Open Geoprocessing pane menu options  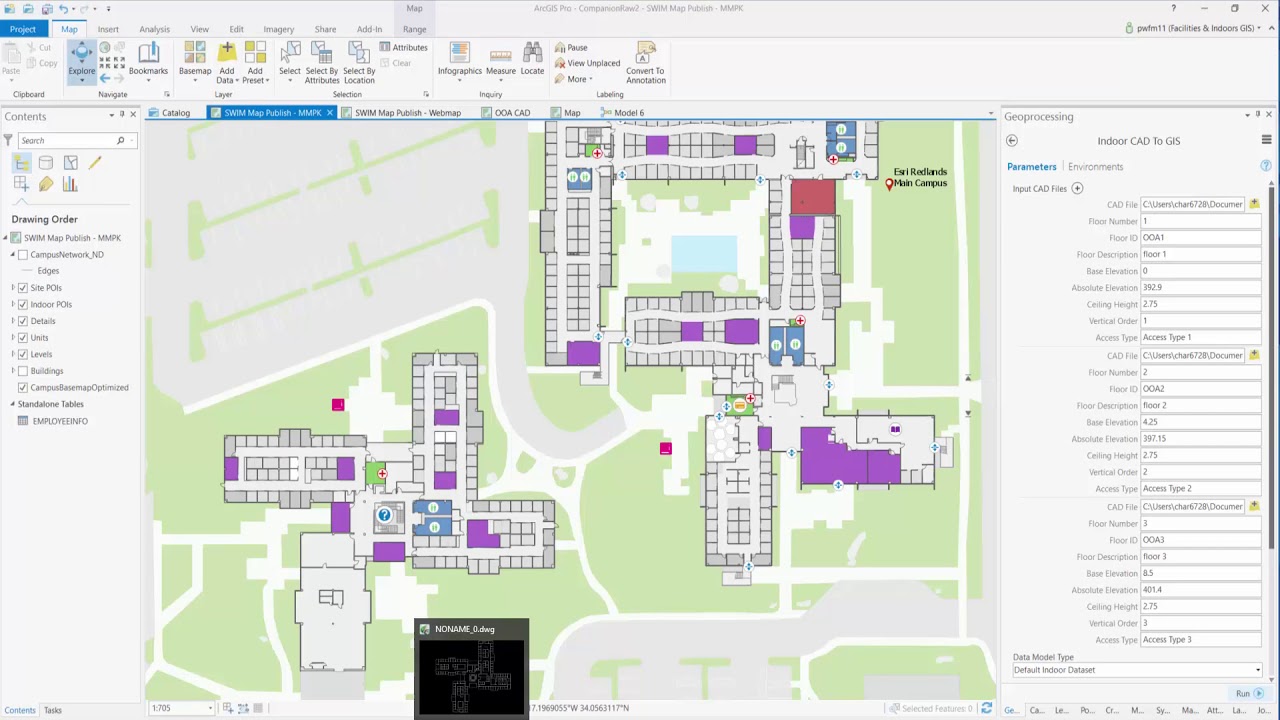pos(1267,141)
